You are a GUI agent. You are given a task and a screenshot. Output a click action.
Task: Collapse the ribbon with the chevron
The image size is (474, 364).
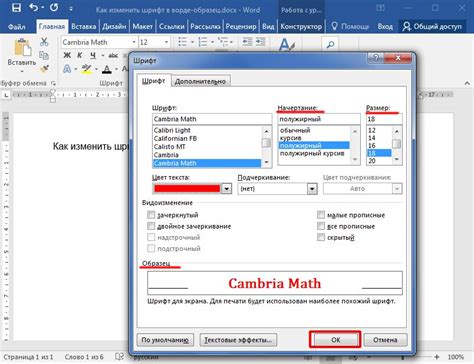coord(467,83)
